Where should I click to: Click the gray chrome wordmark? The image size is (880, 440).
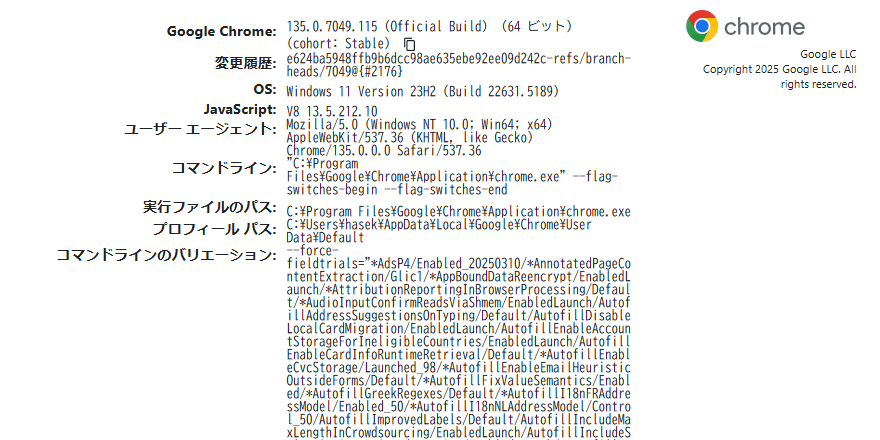(764, 27)
